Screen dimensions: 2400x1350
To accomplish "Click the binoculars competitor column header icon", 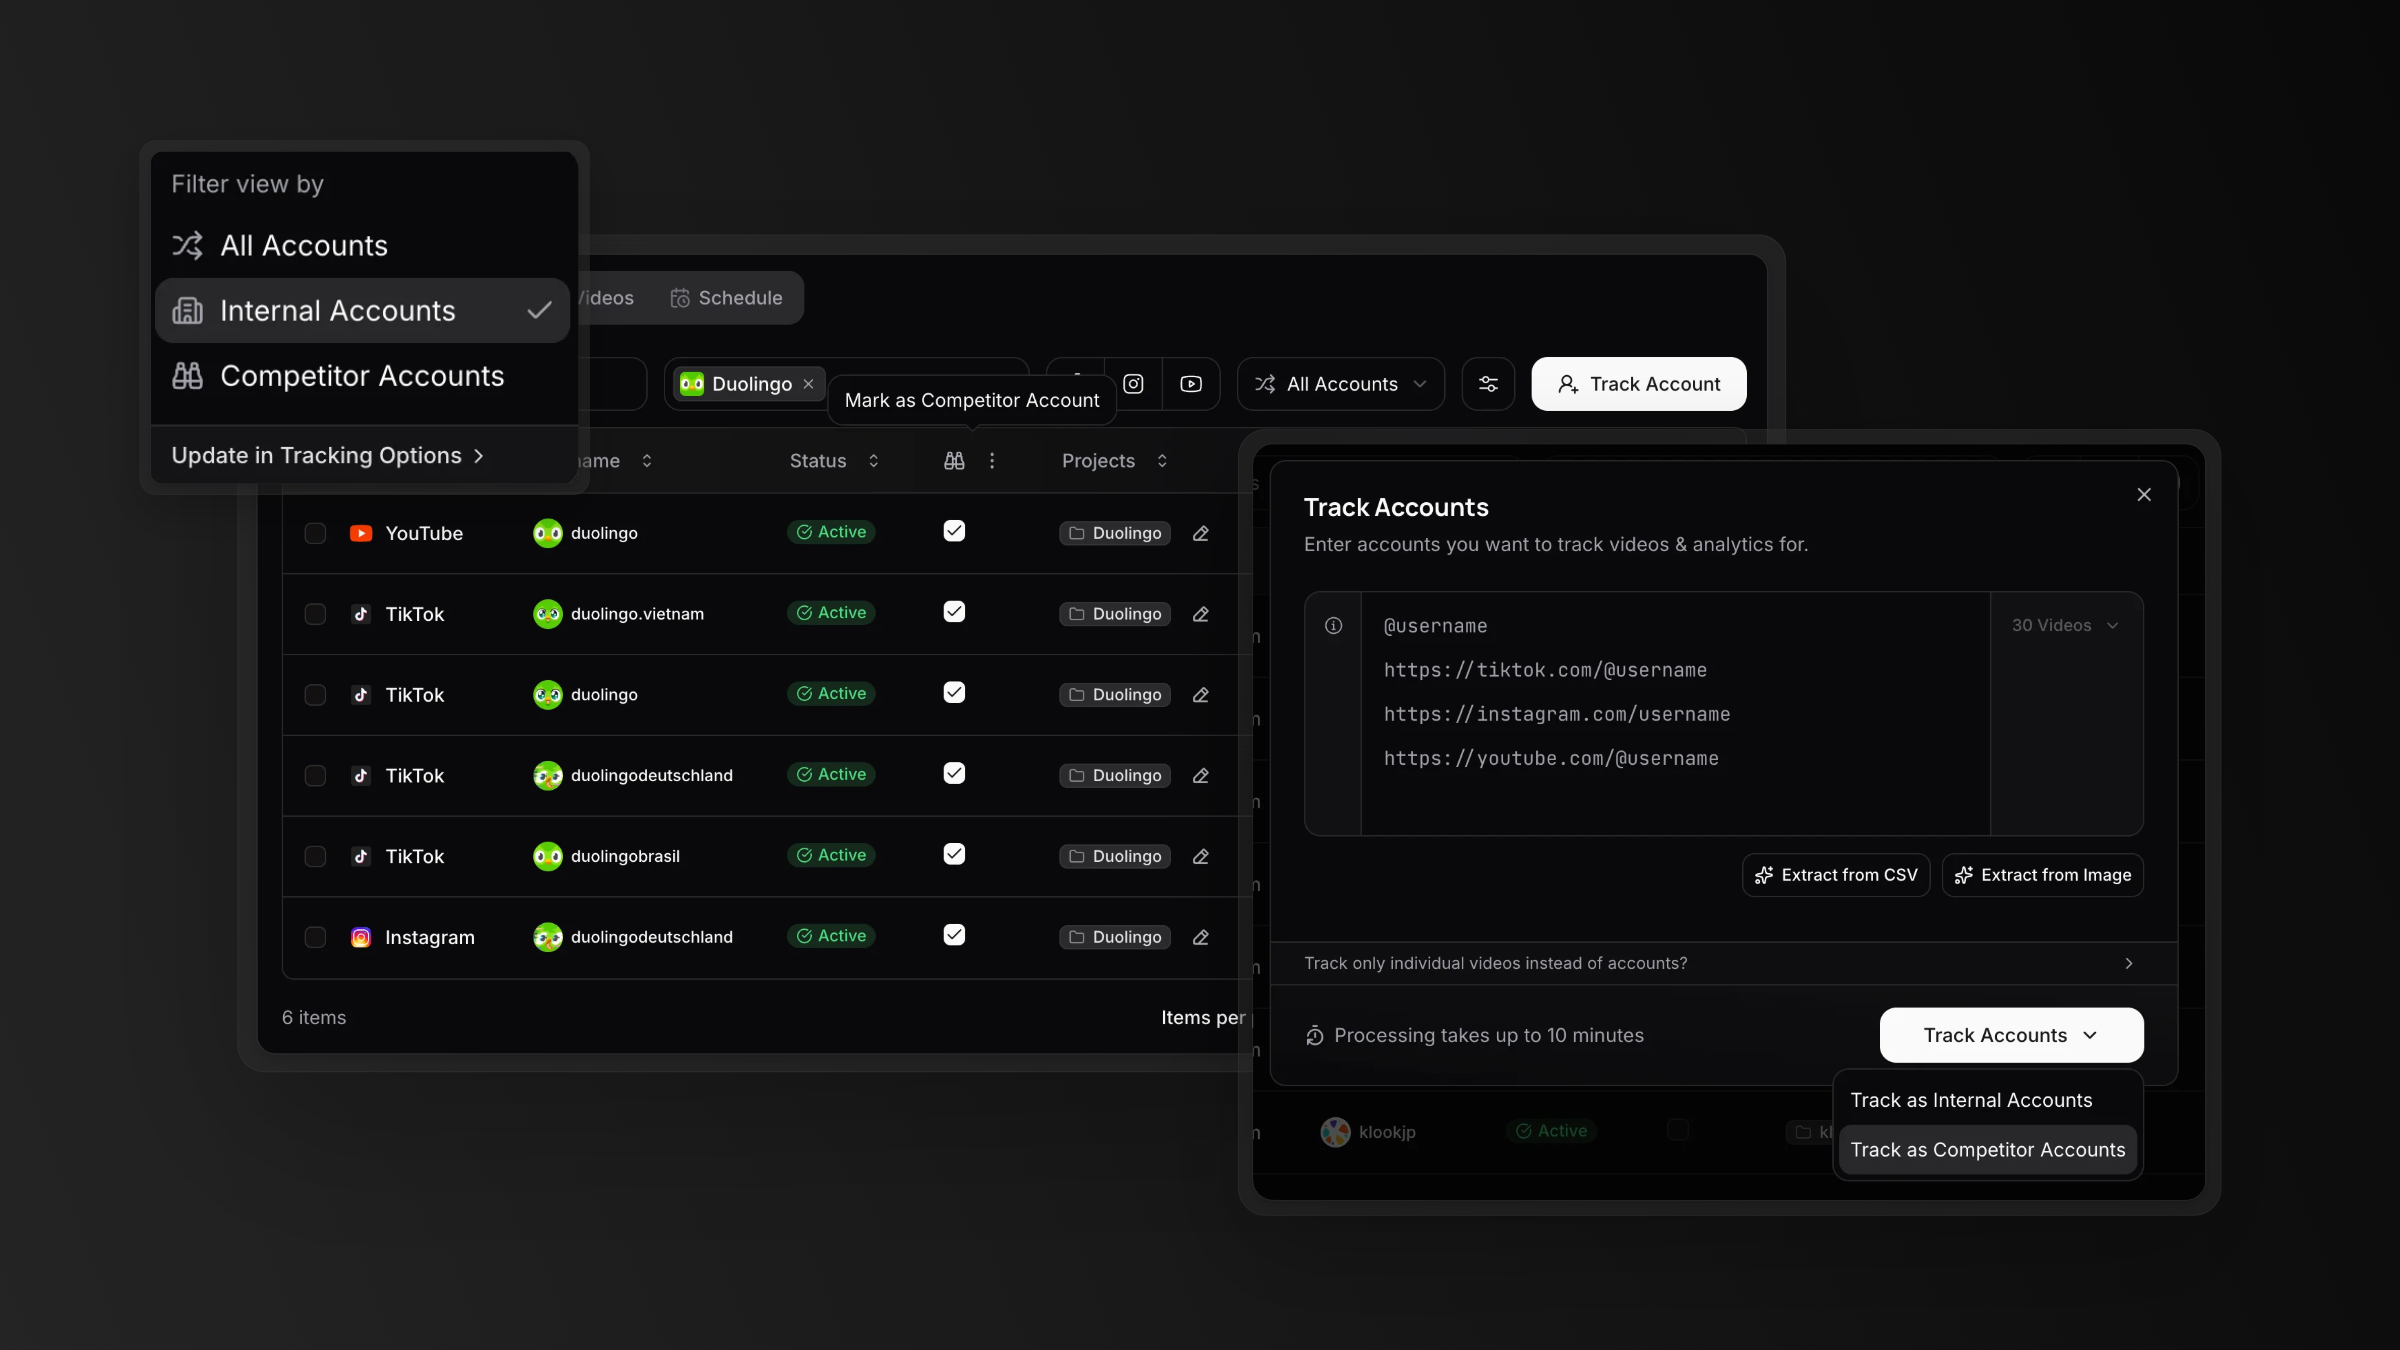I will point(953,461).
